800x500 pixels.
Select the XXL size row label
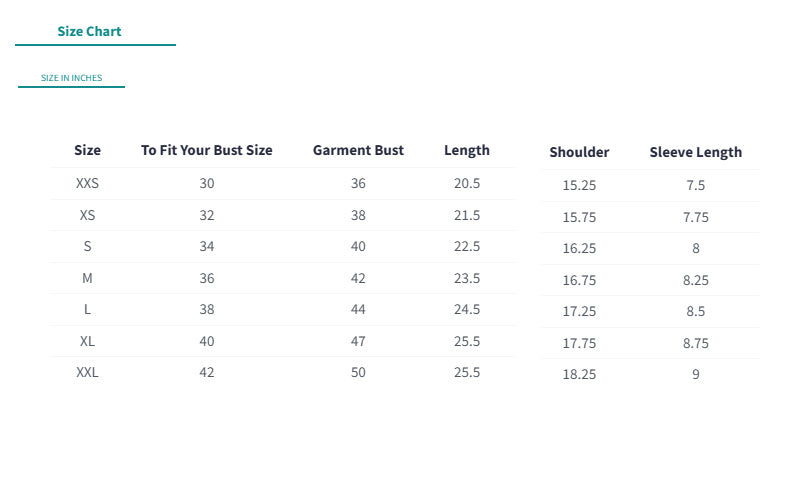pyautogui.click(x=87, y=372)
